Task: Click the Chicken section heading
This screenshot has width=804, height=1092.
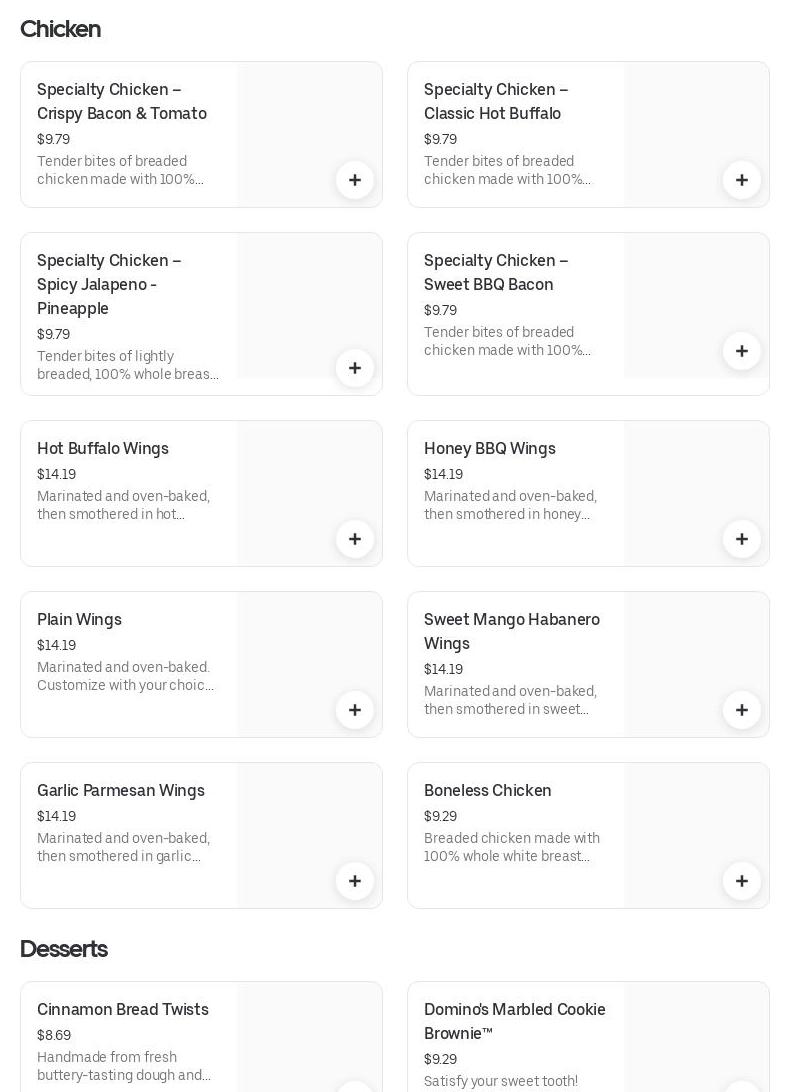Action: [x=61, y=29]
